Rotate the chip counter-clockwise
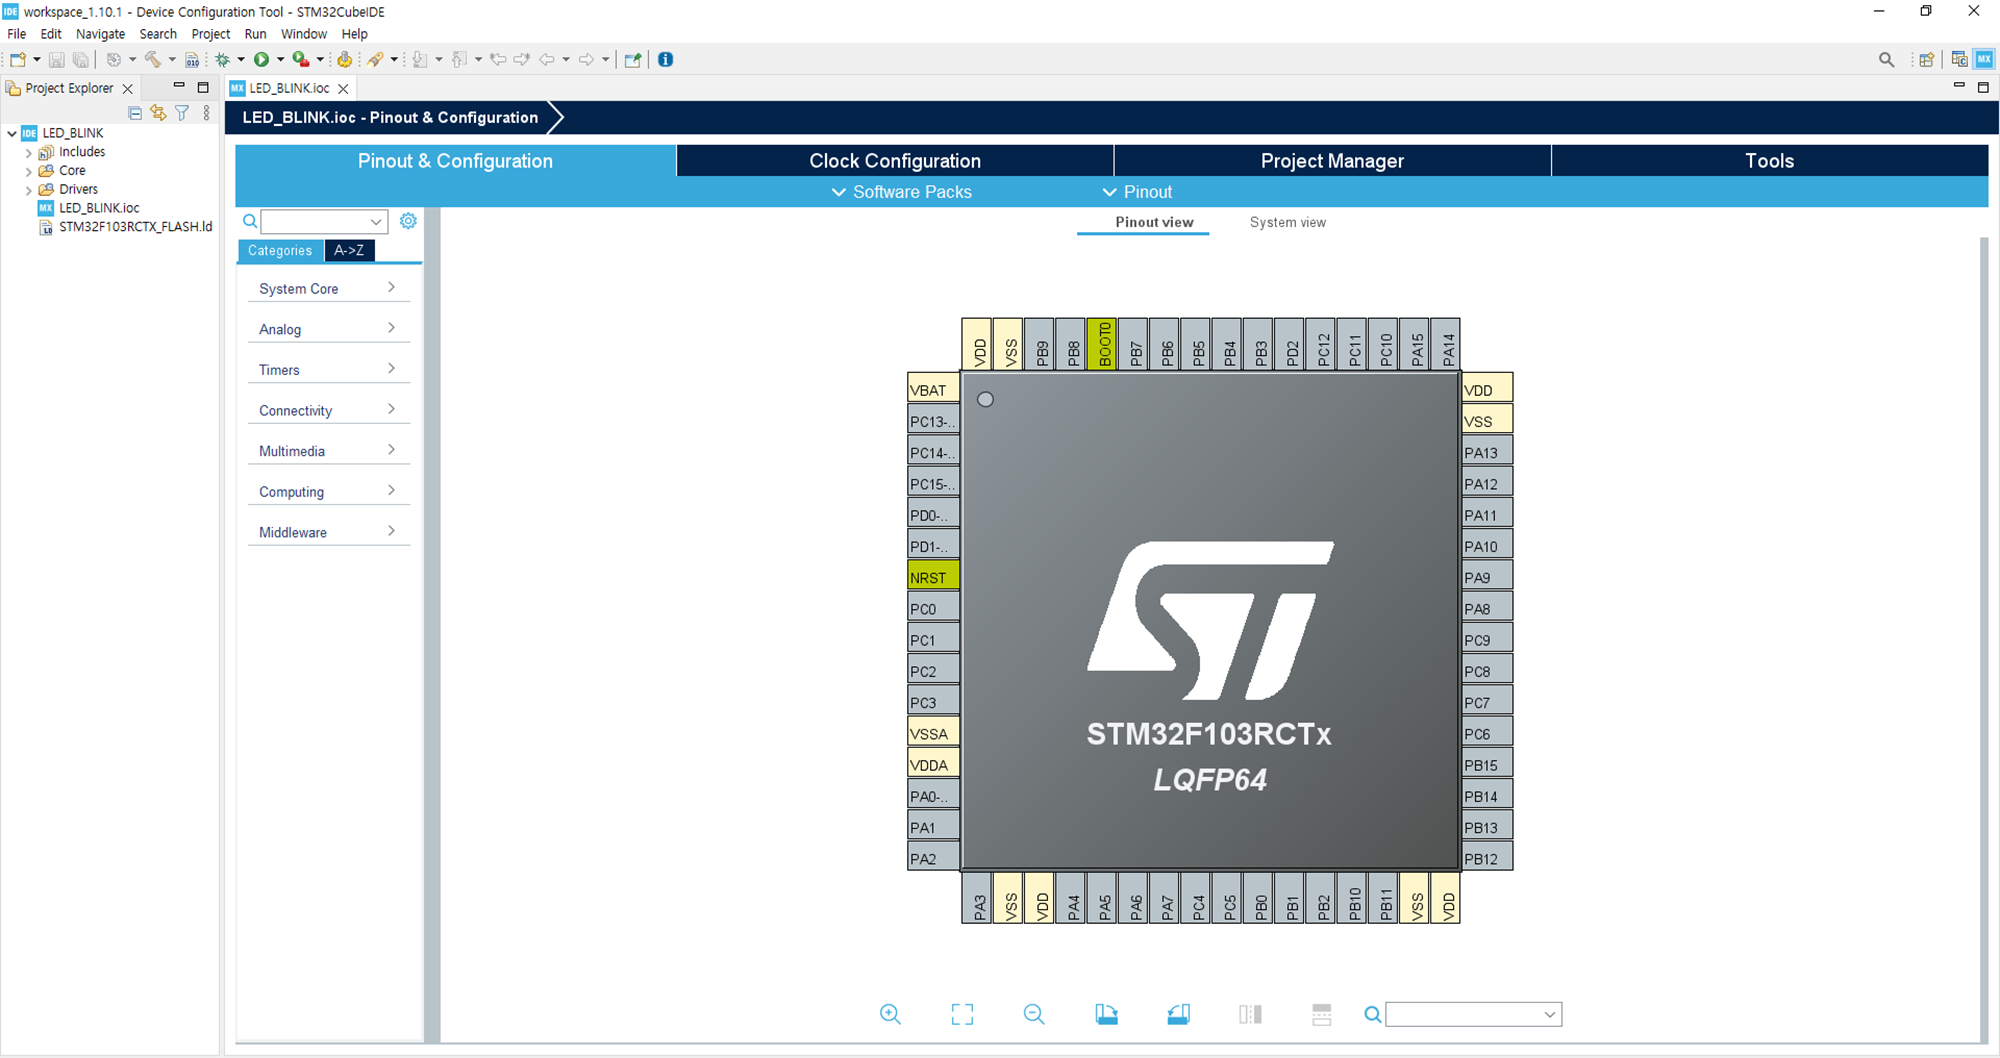The image size is (2000, 1058). point(1178,1014)
